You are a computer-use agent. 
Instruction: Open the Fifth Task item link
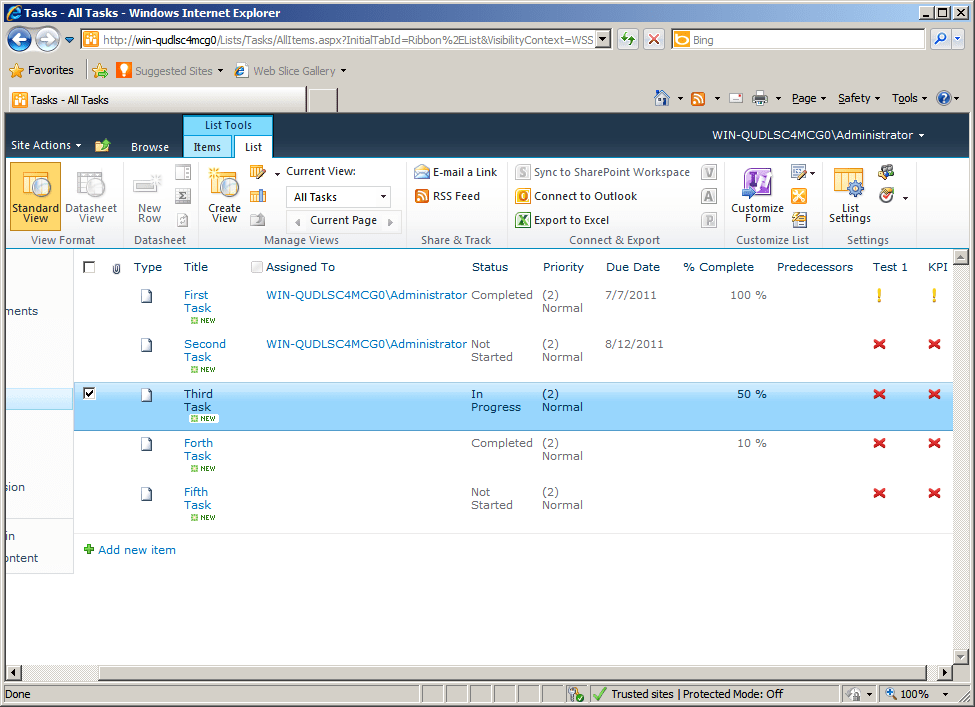click(x=197, y=499)
